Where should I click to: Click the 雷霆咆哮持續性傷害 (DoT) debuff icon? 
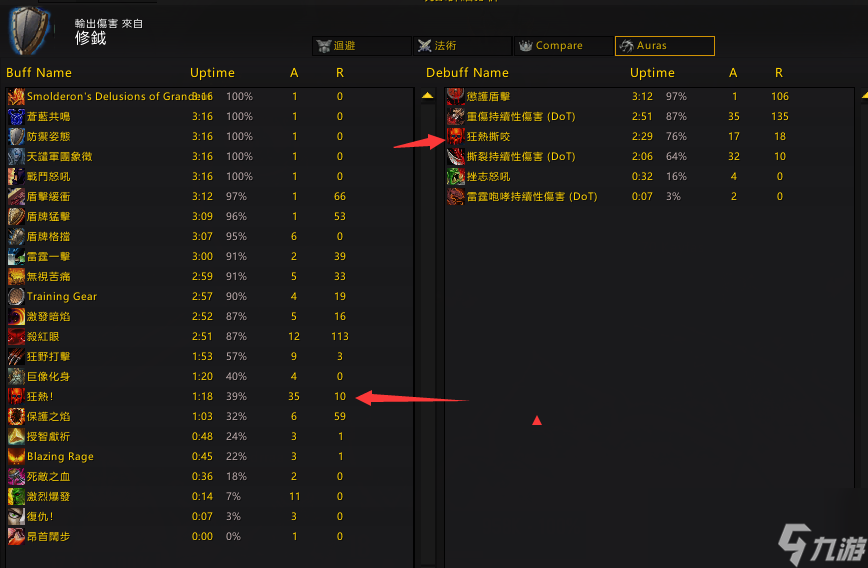click(x=456, y=197)
